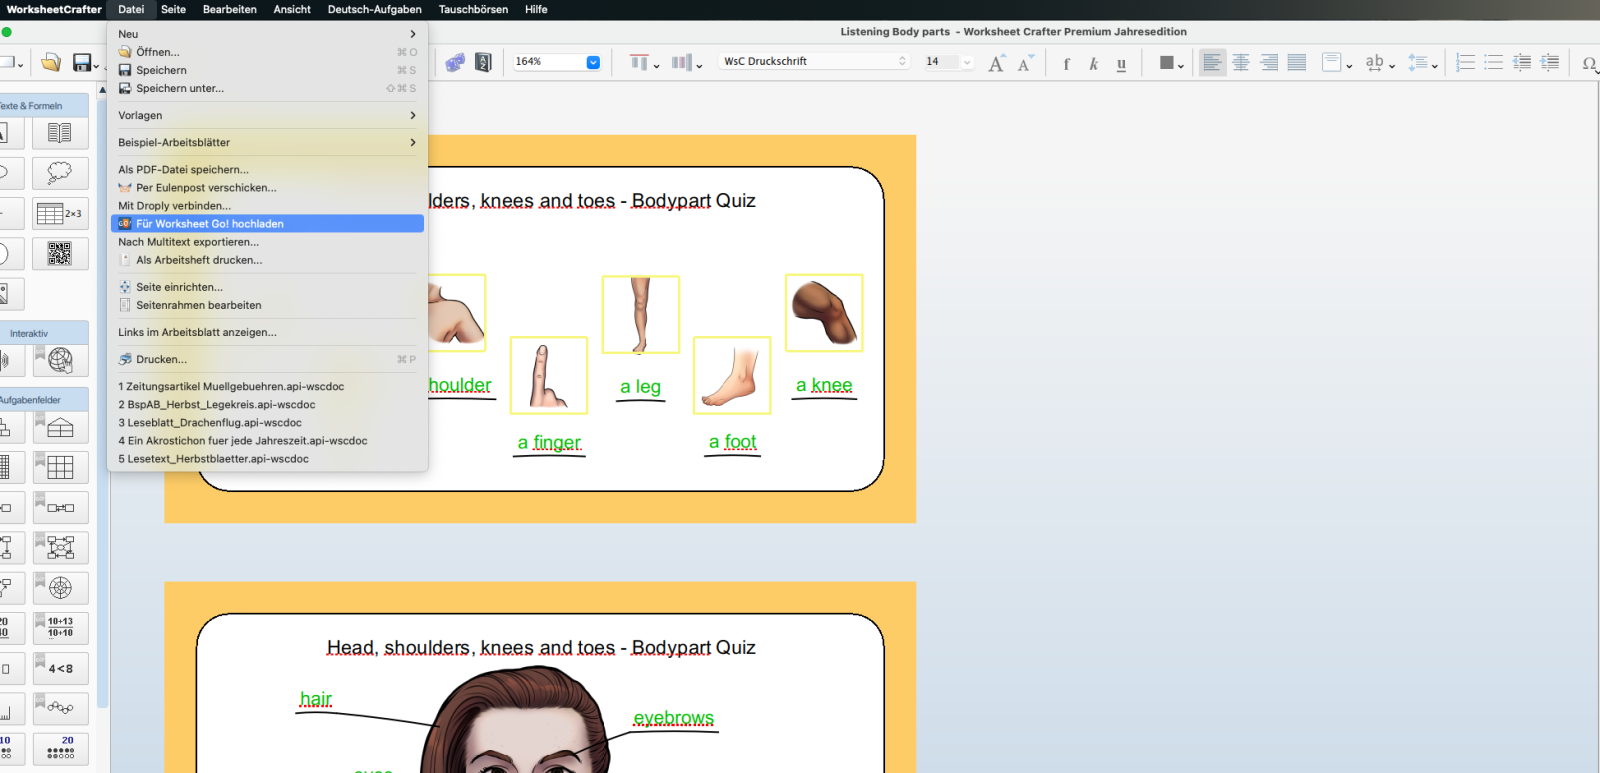
Task: Toggle italic formatting (k button)
Action: click(x=1093, y=63)
